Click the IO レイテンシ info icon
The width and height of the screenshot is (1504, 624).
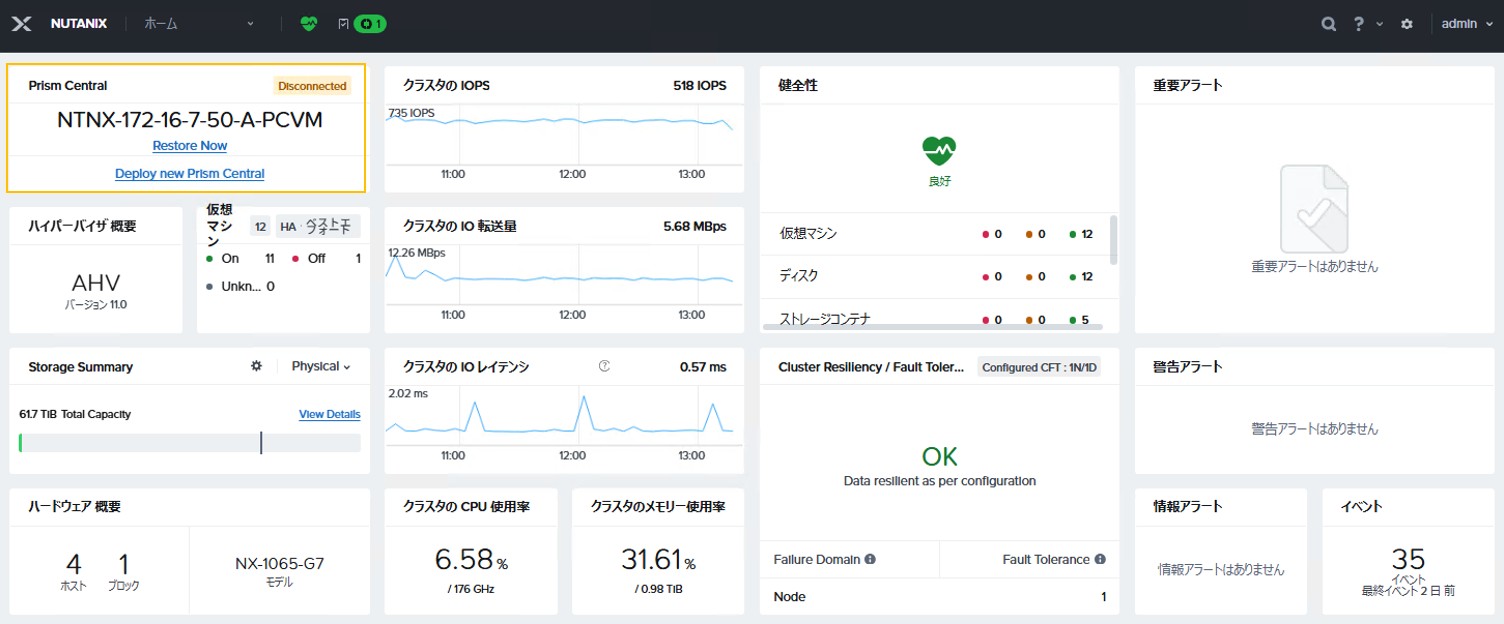[x=604, y=367]
